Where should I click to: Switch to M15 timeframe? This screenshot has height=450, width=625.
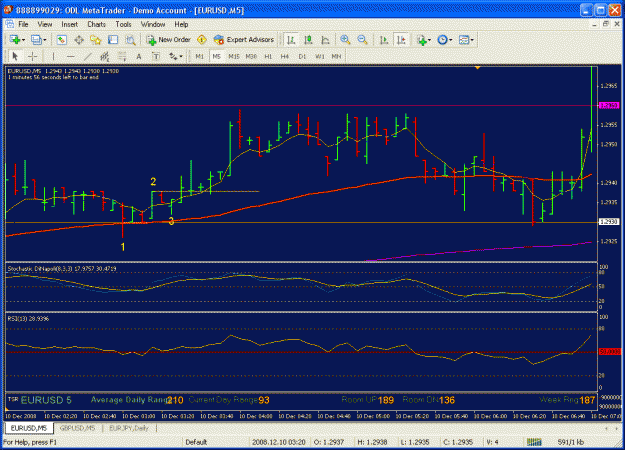(x=234, y=57)
